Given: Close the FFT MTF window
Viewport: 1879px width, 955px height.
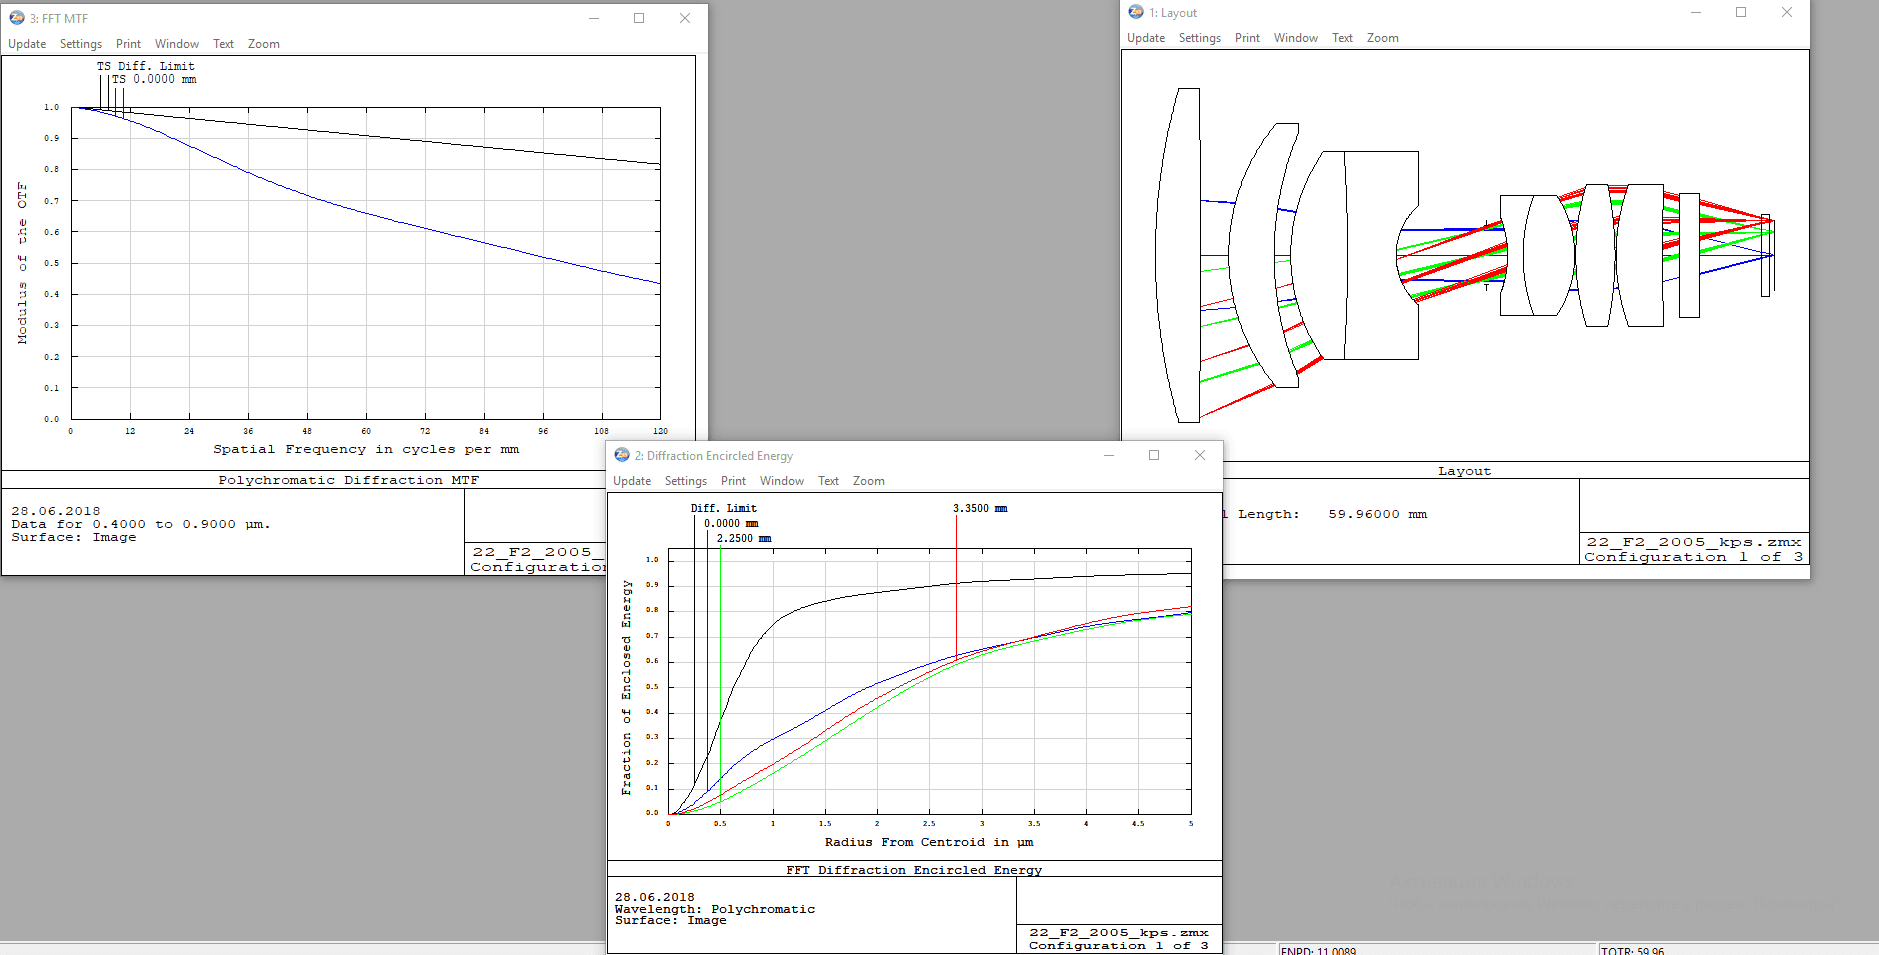Looking at the screenshot, I should click(x=685, y=18).
